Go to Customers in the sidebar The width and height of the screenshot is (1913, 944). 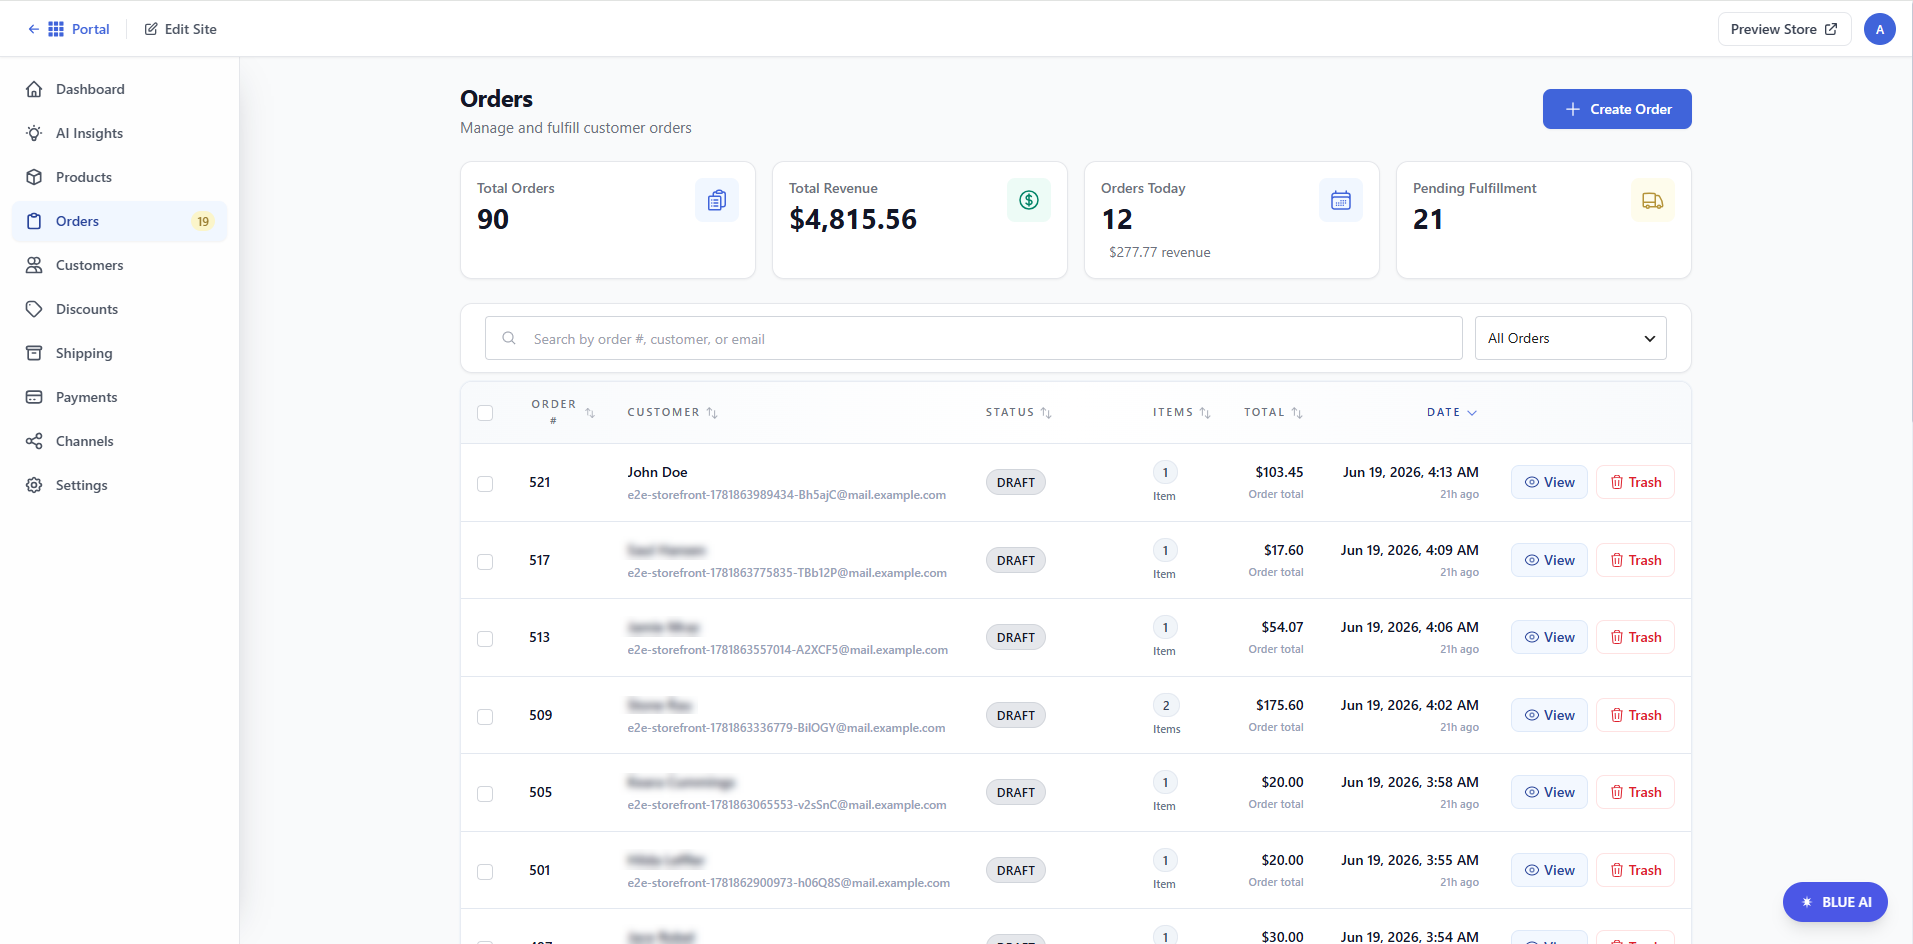(x=119, y=265)
